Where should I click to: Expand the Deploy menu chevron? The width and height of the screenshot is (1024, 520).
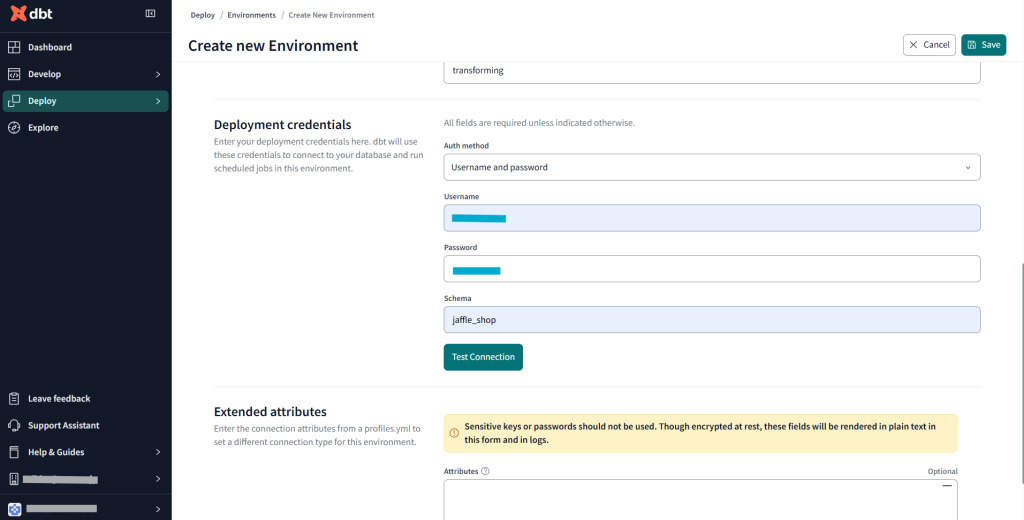click(158, 101)
